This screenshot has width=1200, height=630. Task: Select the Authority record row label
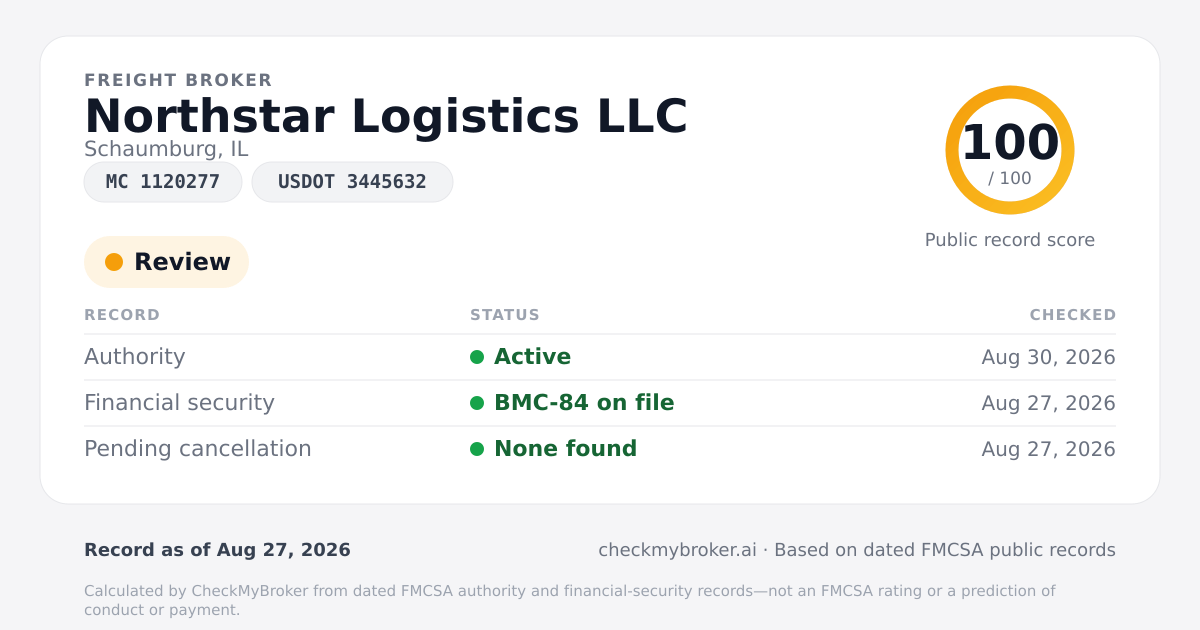click(135, 357)
